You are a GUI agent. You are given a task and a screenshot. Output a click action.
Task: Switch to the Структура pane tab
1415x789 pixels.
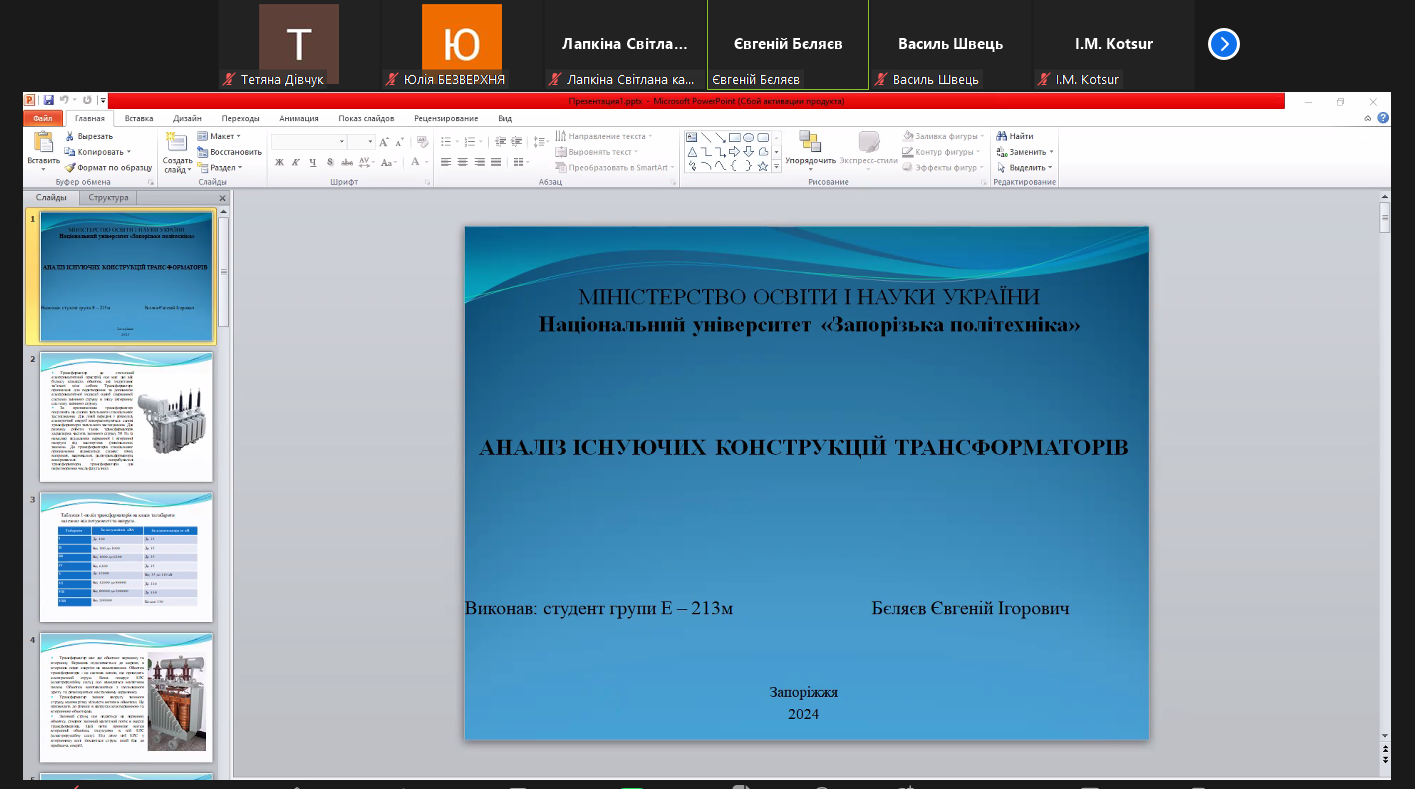tap(108, 198)
